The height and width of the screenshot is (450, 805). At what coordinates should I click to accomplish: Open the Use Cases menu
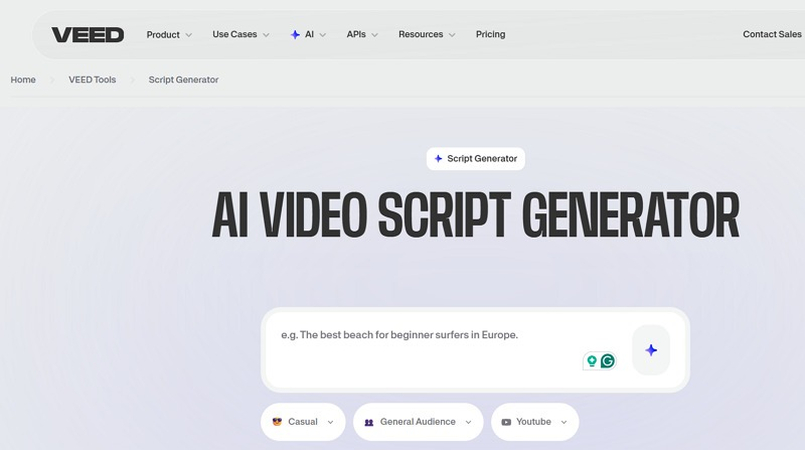pyautogui.click(x=241, y=35)
